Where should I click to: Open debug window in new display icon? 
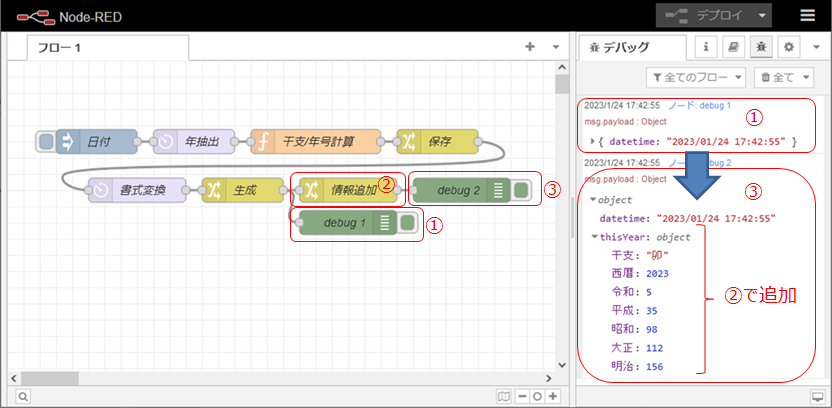(816, 396)
